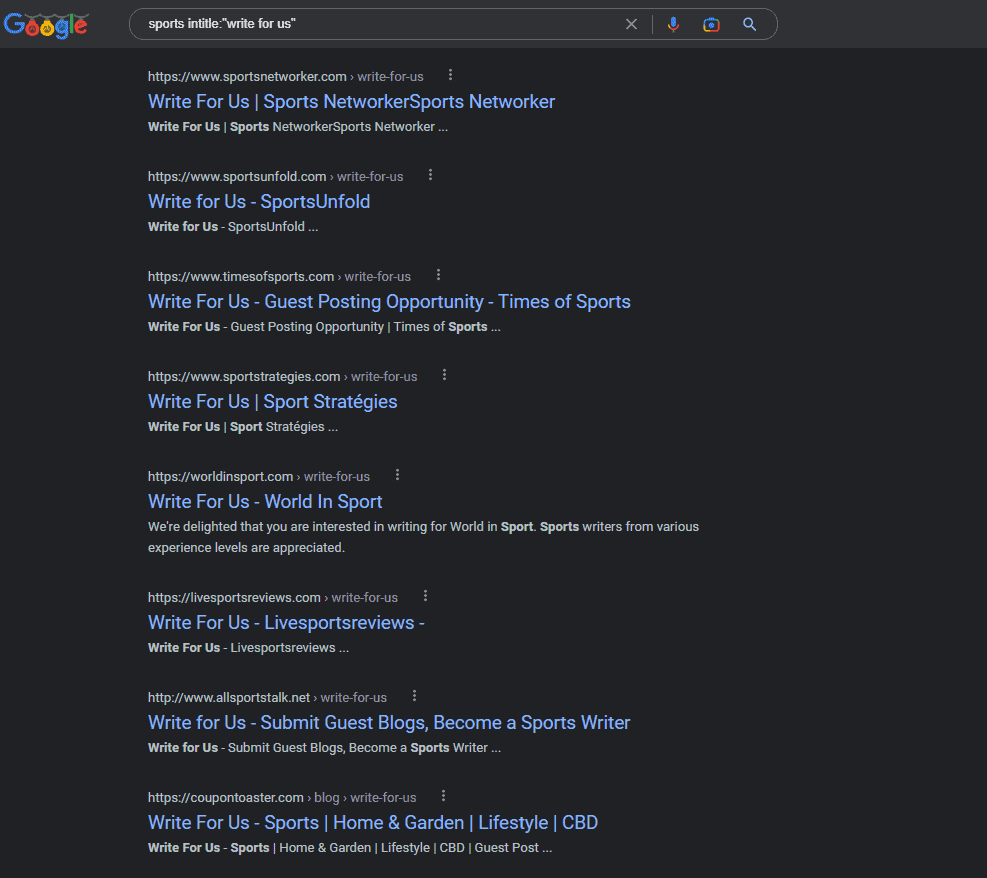Visit "Write For Us - World In Sport"

tap(265, 502)
